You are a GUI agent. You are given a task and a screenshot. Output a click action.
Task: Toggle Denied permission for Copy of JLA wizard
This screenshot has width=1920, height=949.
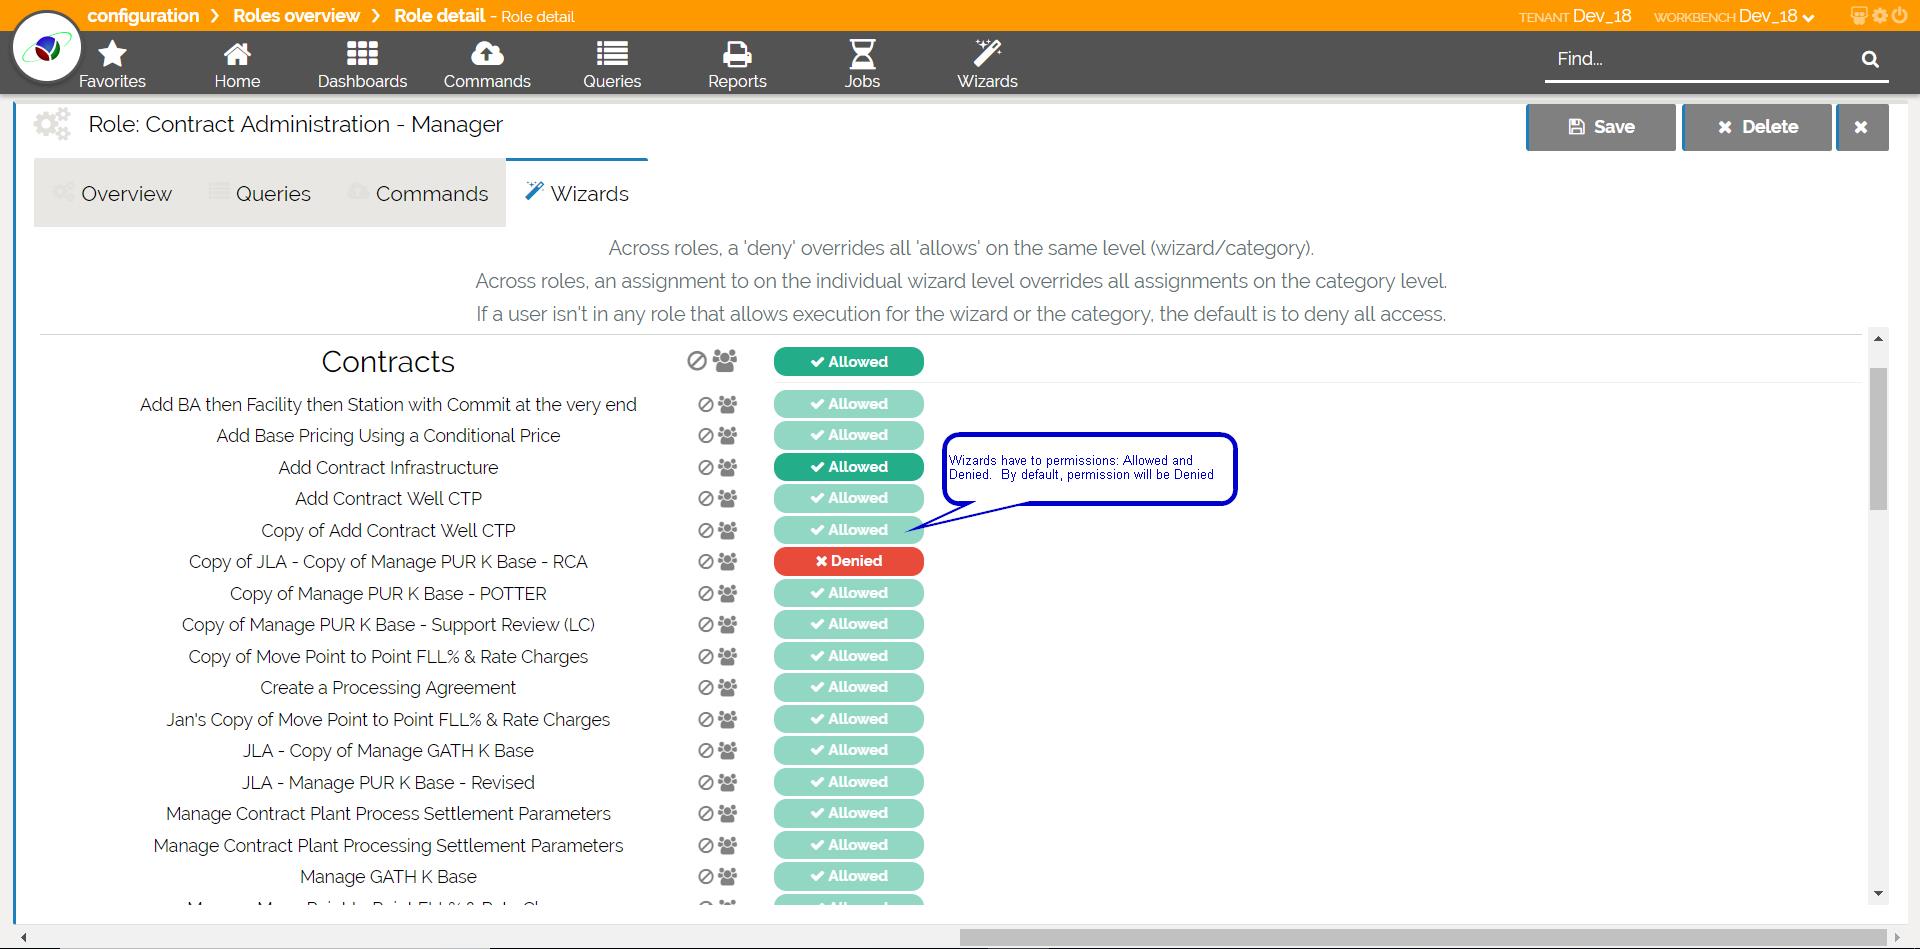[x=848, y=561]
